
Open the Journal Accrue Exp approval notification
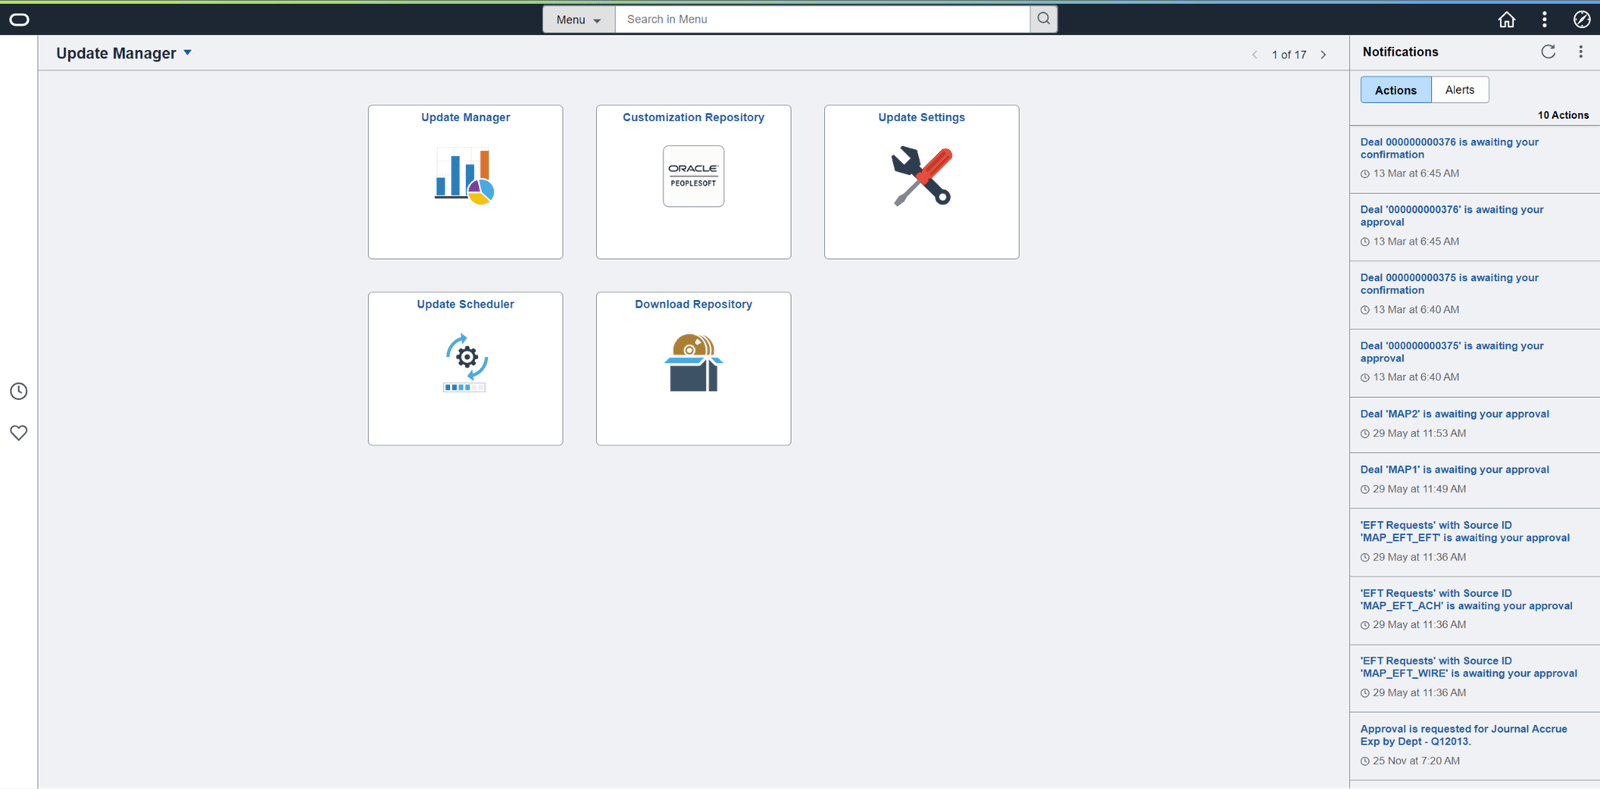tap(1463, 735)
